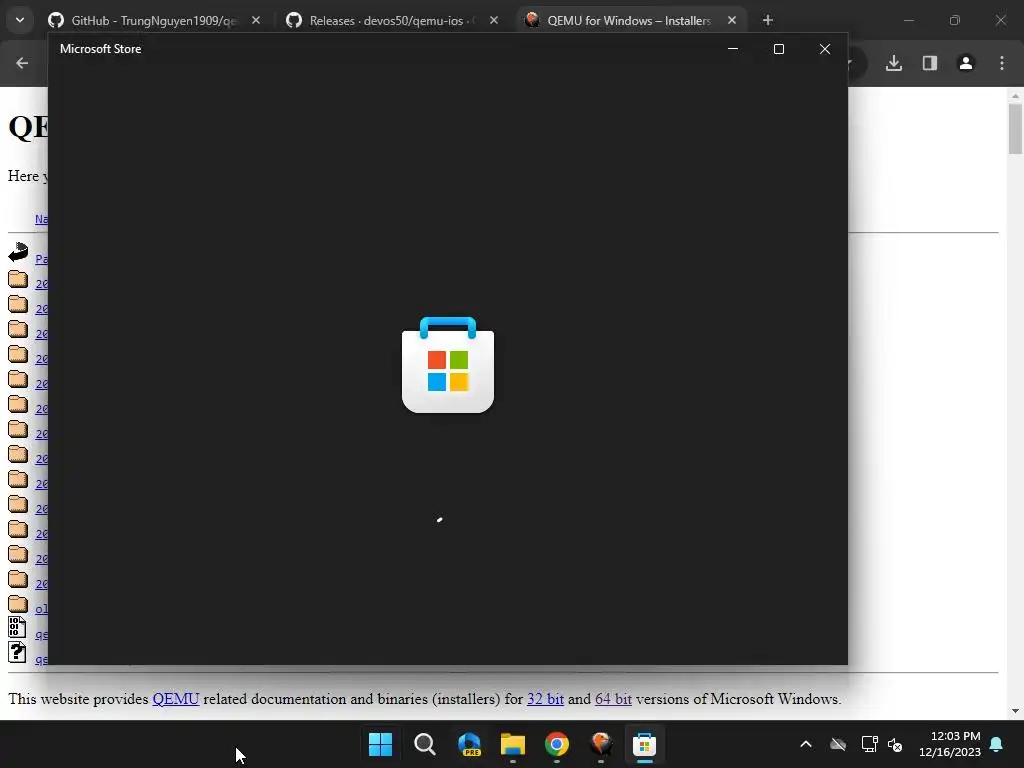The width and height of the screenshot is (1024, 768).
Task: Open the tab search dropdown in Chrome
Action: click(x=20, y=20)
